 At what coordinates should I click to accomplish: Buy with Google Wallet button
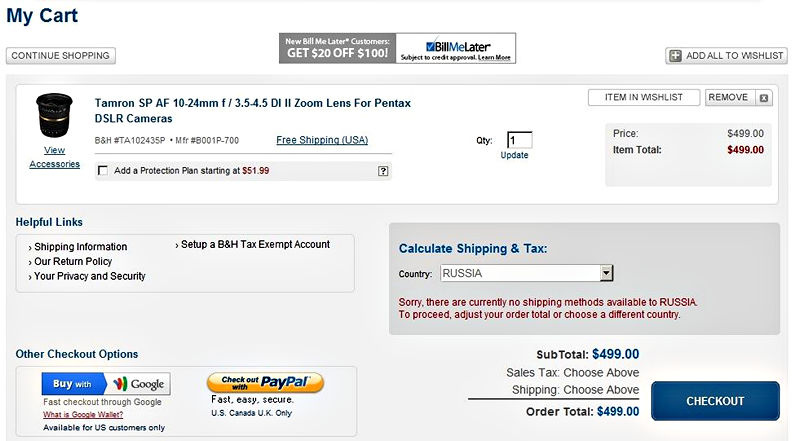pos(106,384)
